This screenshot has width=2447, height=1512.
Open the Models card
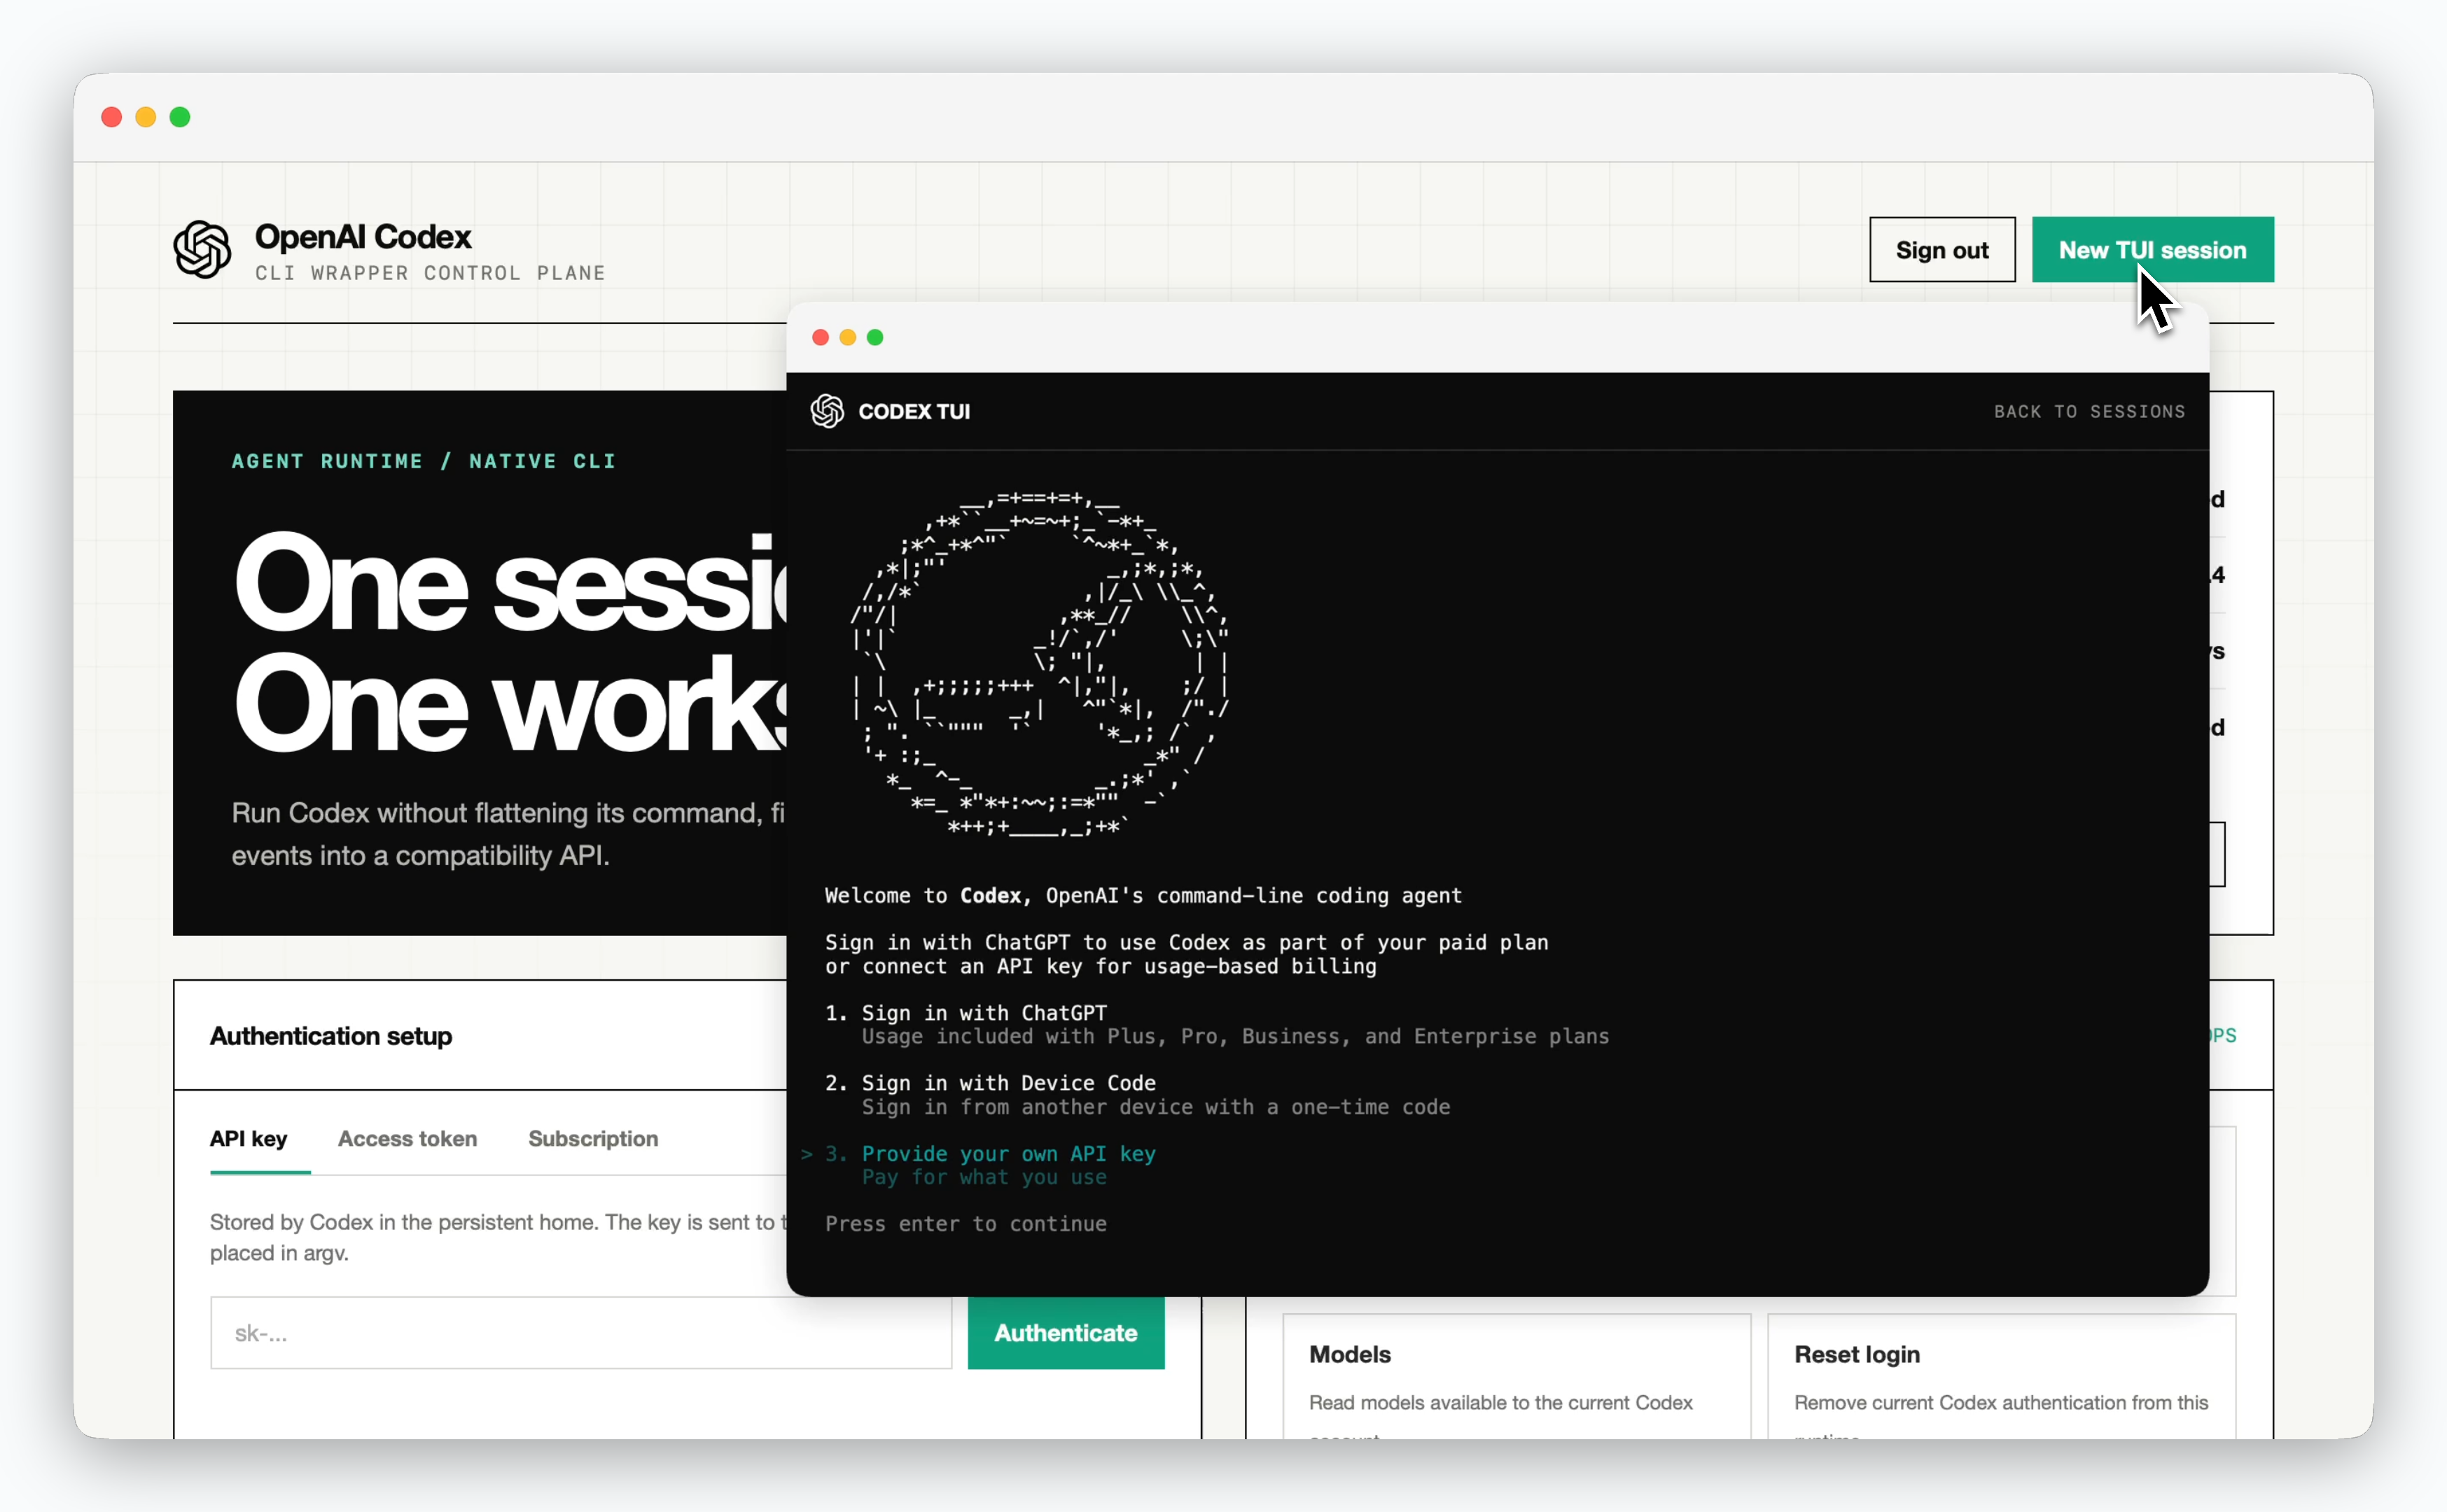[1516, 1377]
